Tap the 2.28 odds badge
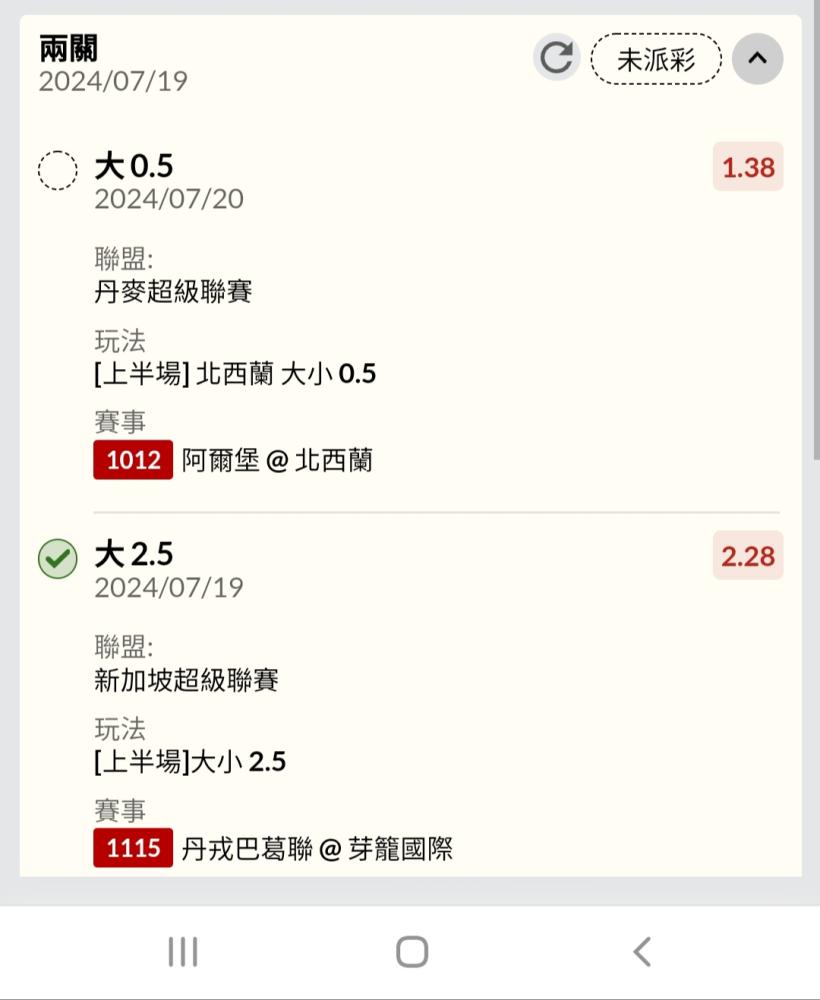Viewport: 820px width, 1000px height. click(748, 556)
